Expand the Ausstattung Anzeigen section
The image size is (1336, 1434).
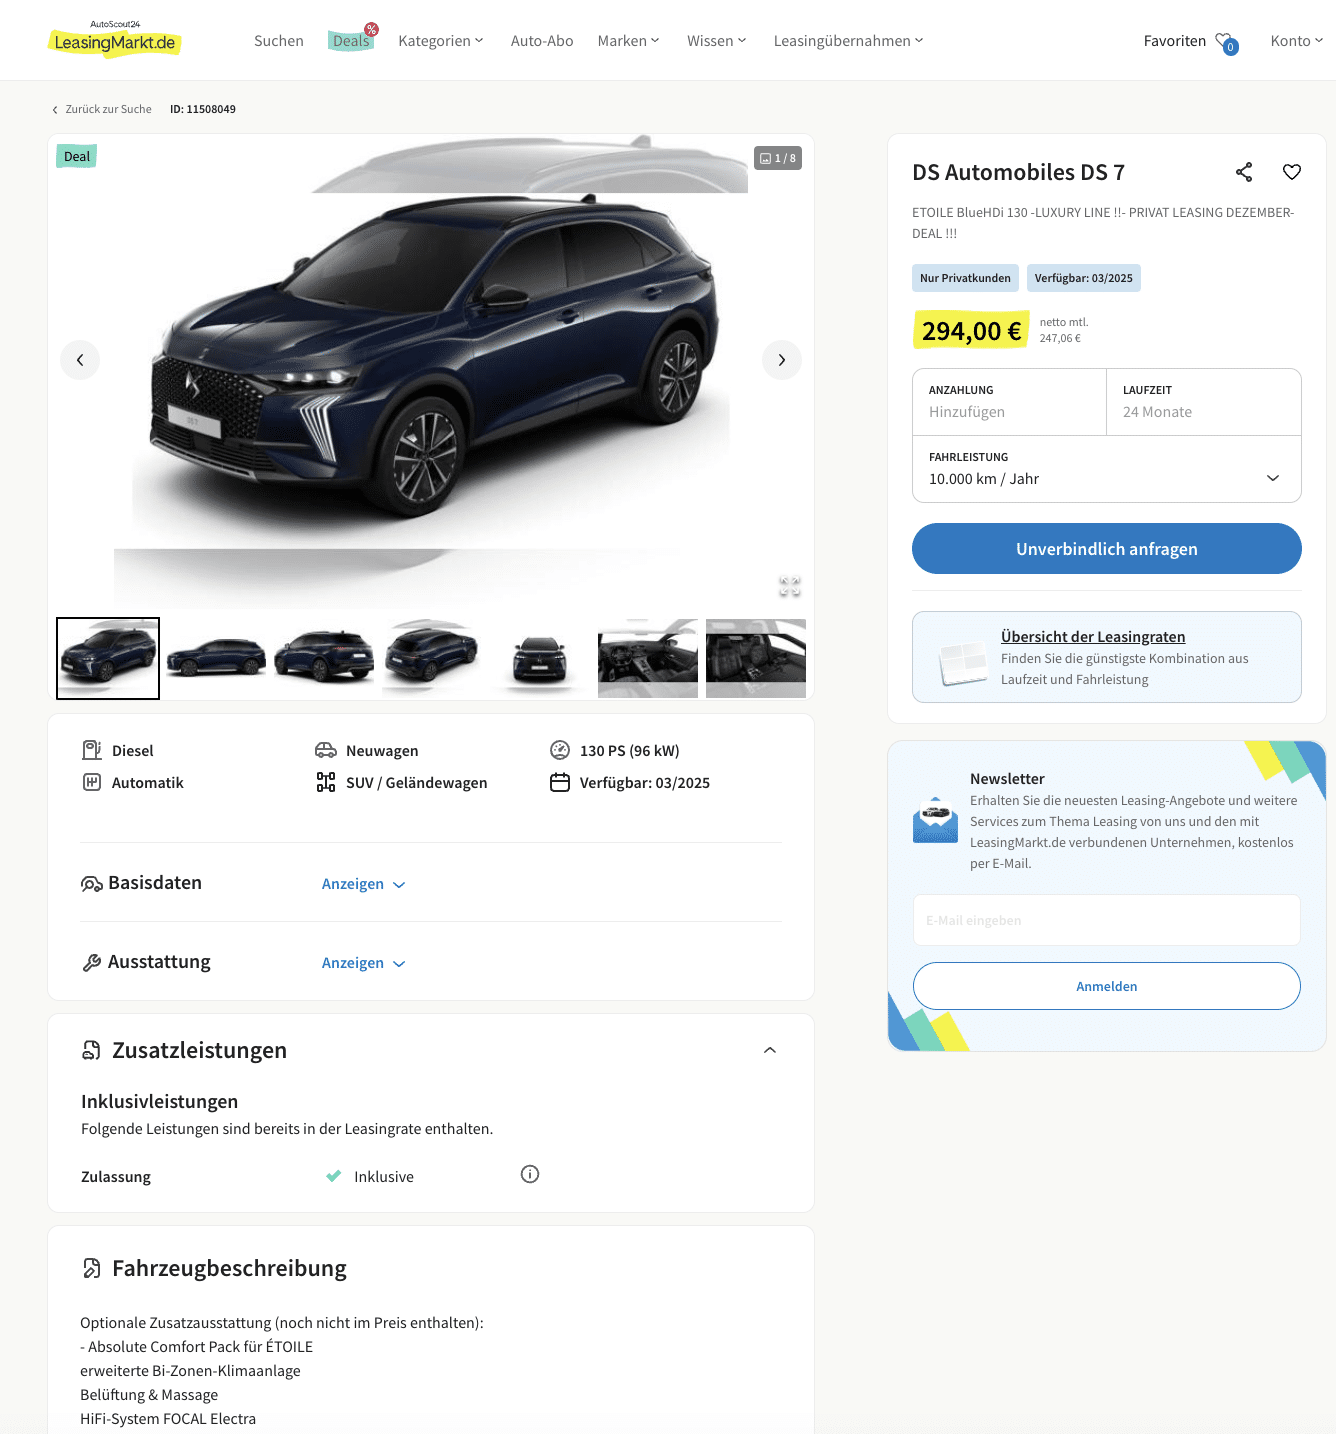363,963
